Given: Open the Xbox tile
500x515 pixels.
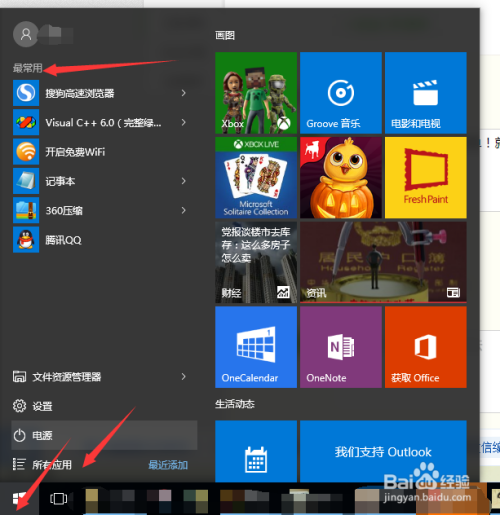Looking at the screenshot, I should (256, 93).
